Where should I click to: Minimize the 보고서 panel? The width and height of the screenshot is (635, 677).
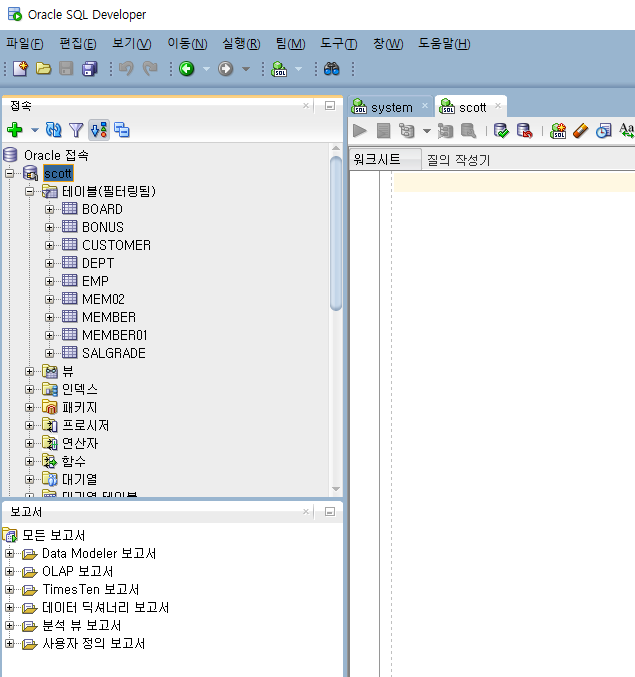(330, 512)
